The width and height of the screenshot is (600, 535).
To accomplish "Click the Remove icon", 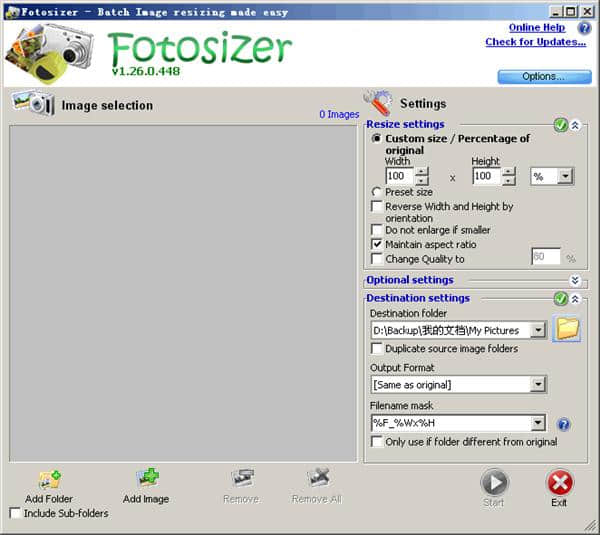I will (x=242, y=479).
